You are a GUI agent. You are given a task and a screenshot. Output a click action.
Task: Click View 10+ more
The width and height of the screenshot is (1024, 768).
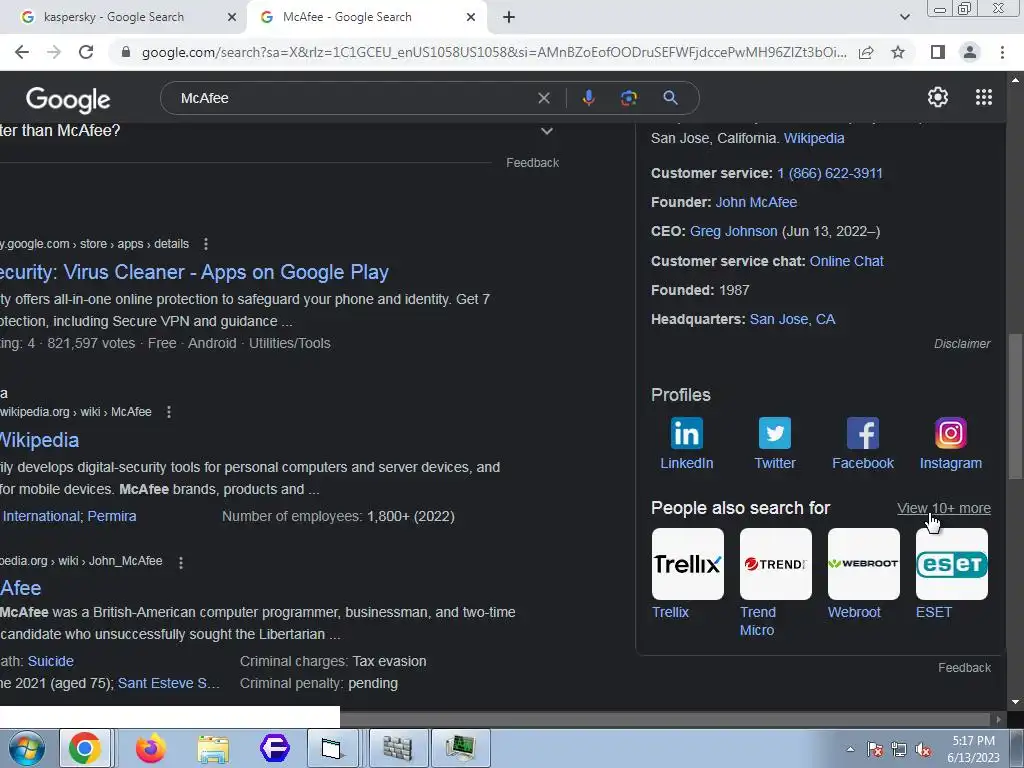click(944, 509)
